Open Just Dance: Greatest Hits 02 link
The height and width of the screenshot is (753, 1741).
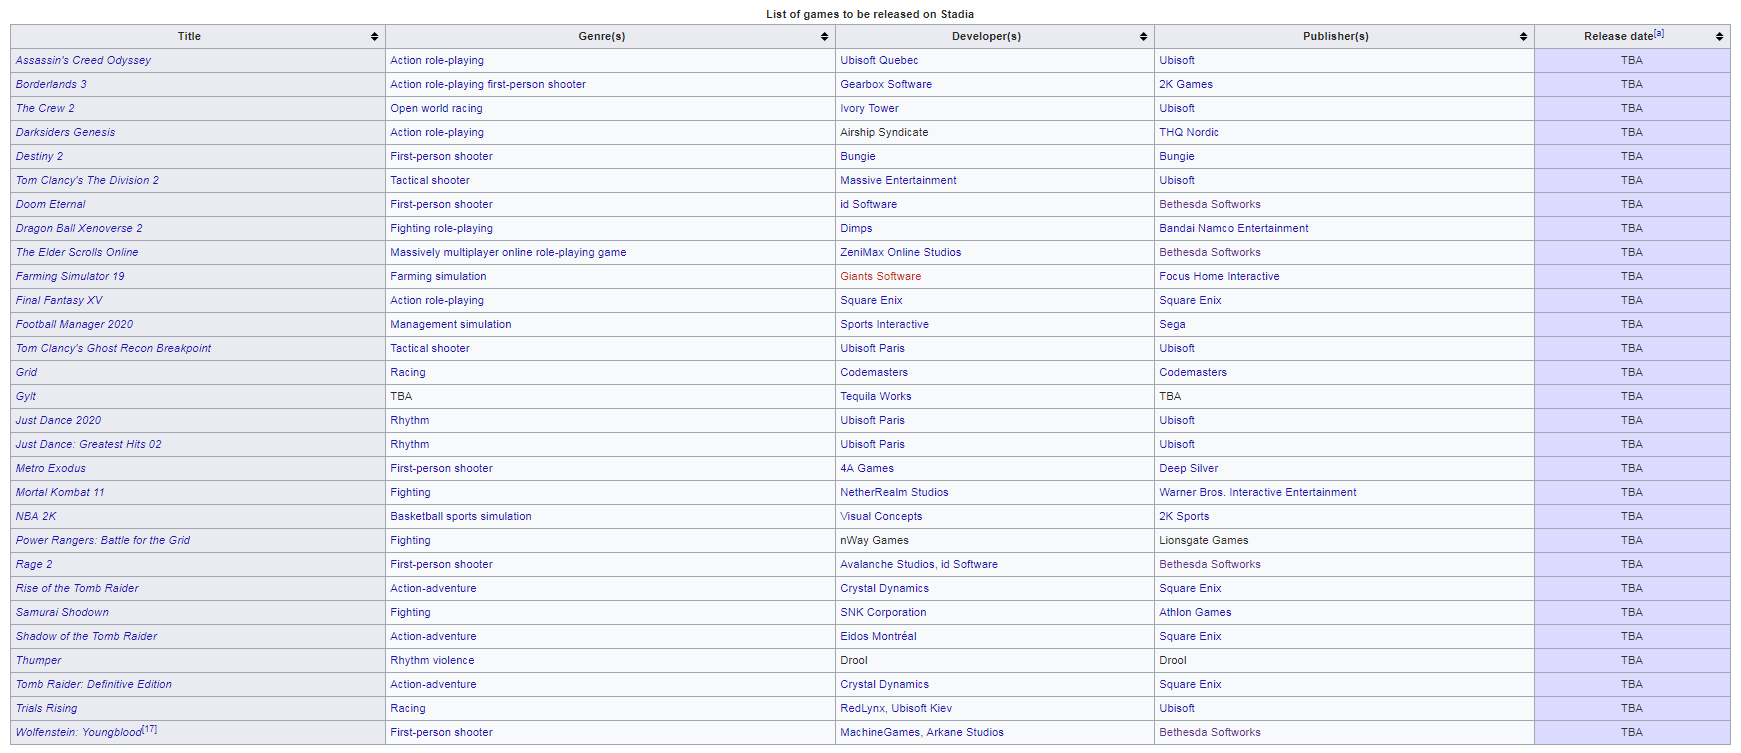[88, 444]
